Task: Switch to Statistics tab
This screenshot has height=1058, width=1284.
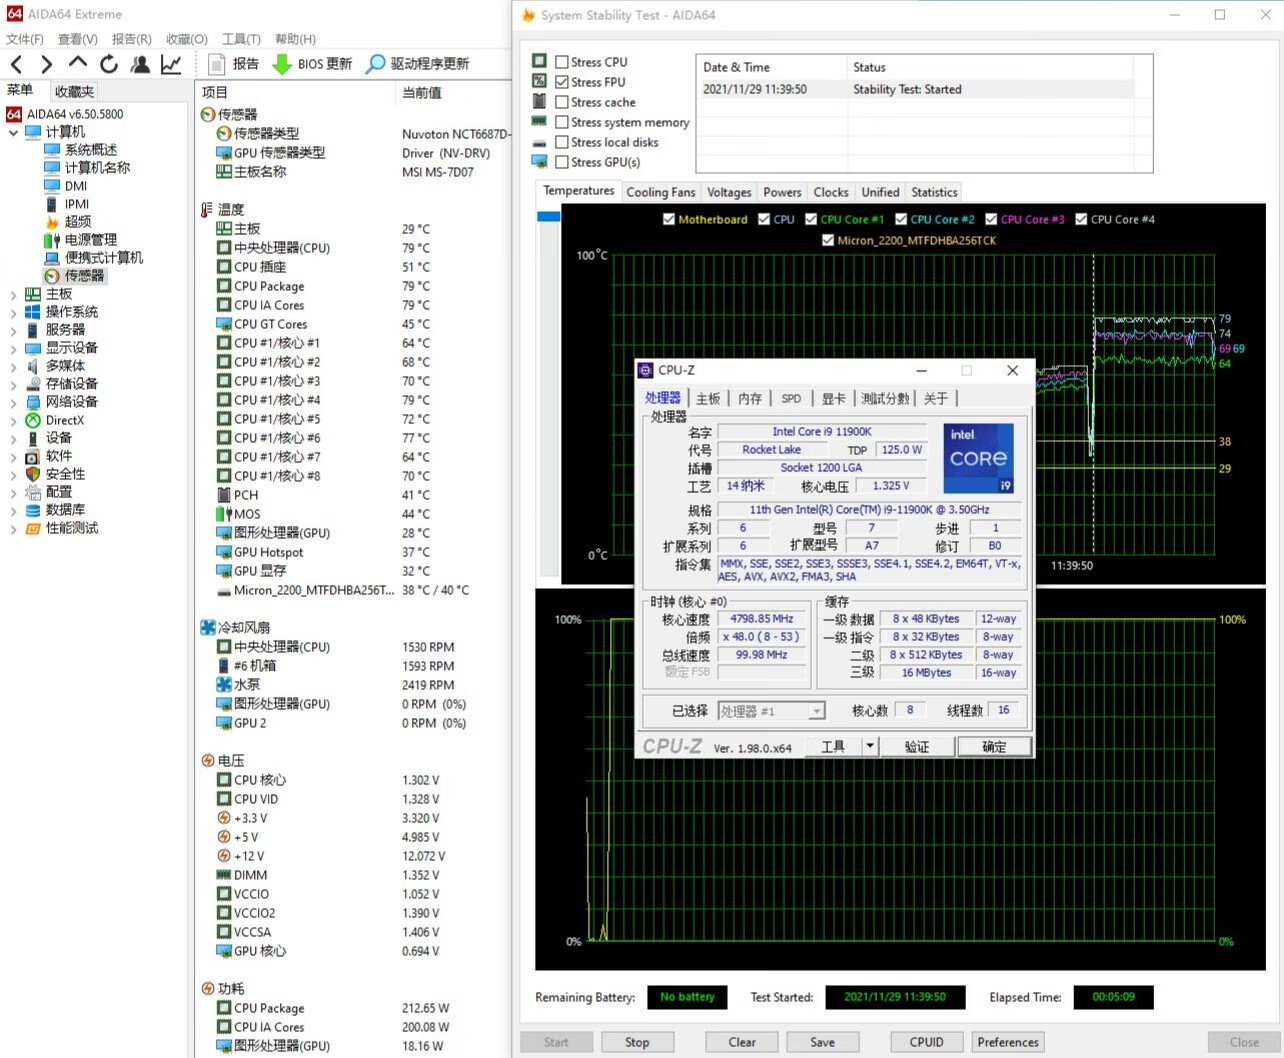Action: (x=934, y=192)
